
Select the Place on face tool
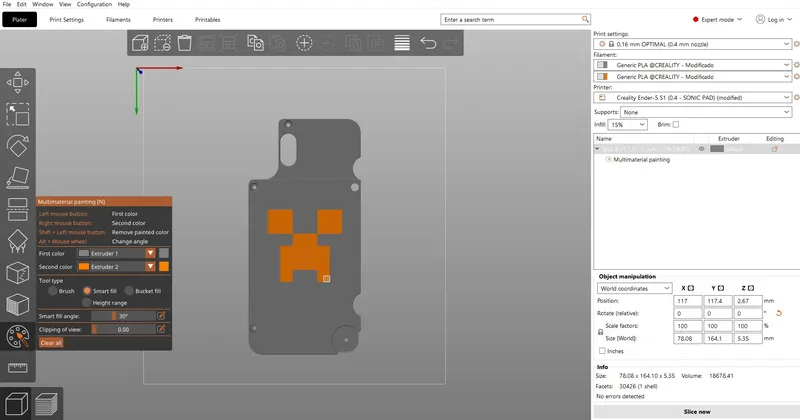18,178
